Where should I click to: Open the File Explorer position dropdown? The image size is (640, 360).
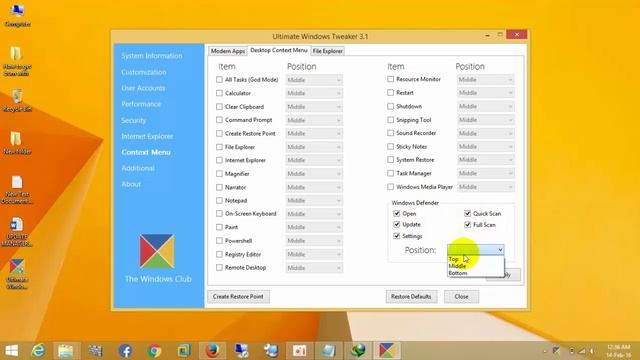(x=314, y=147)
